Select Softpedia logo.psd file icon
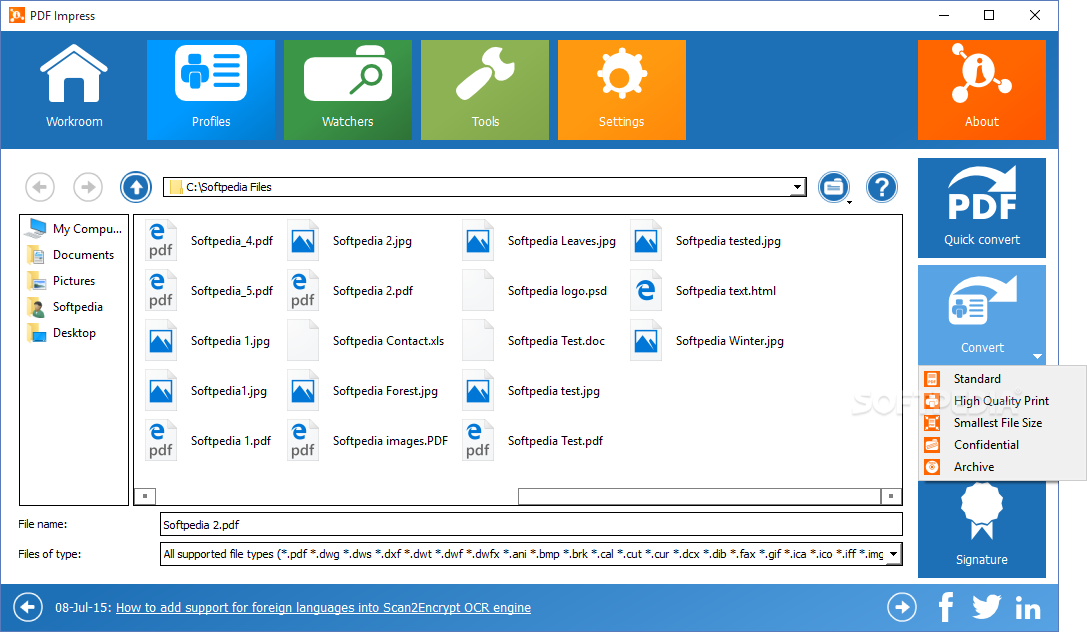1087x632 pixels. click(x=478, y=291)
